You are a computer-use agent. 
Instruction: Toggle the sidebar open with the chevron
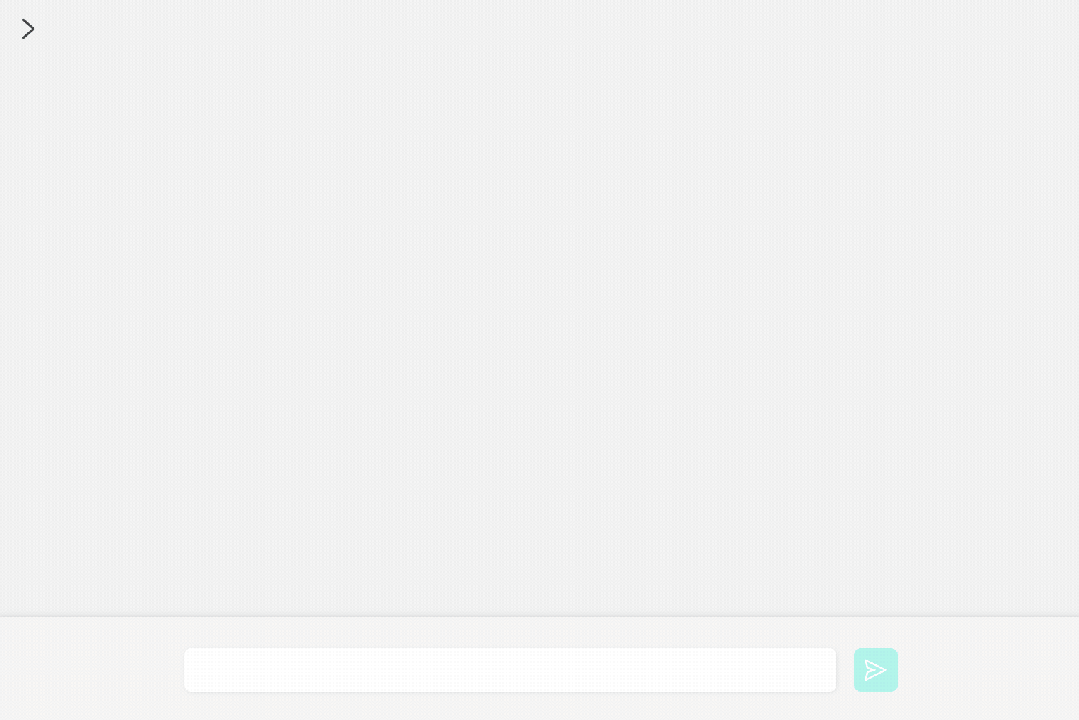tap(28, 29)
